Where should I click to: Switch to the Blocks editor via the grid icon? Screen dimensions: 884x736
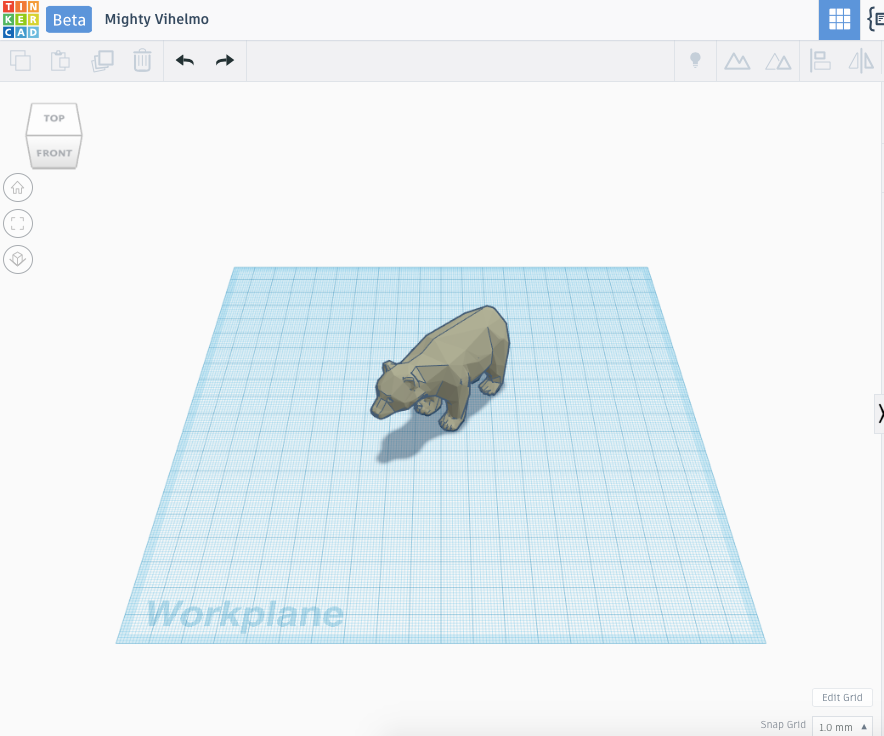pos(839,20)
